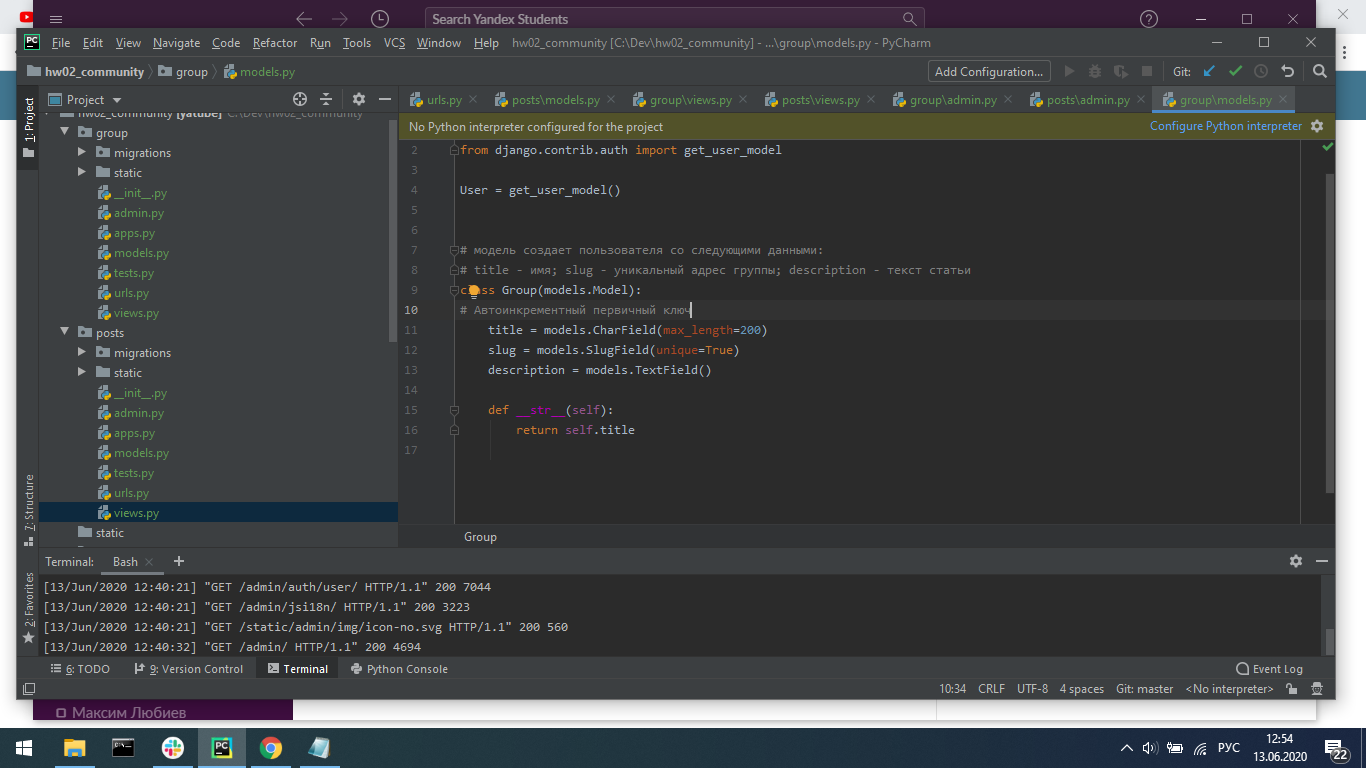
Task: Click the editor's vertical scrollbar
Action: 1329,330
